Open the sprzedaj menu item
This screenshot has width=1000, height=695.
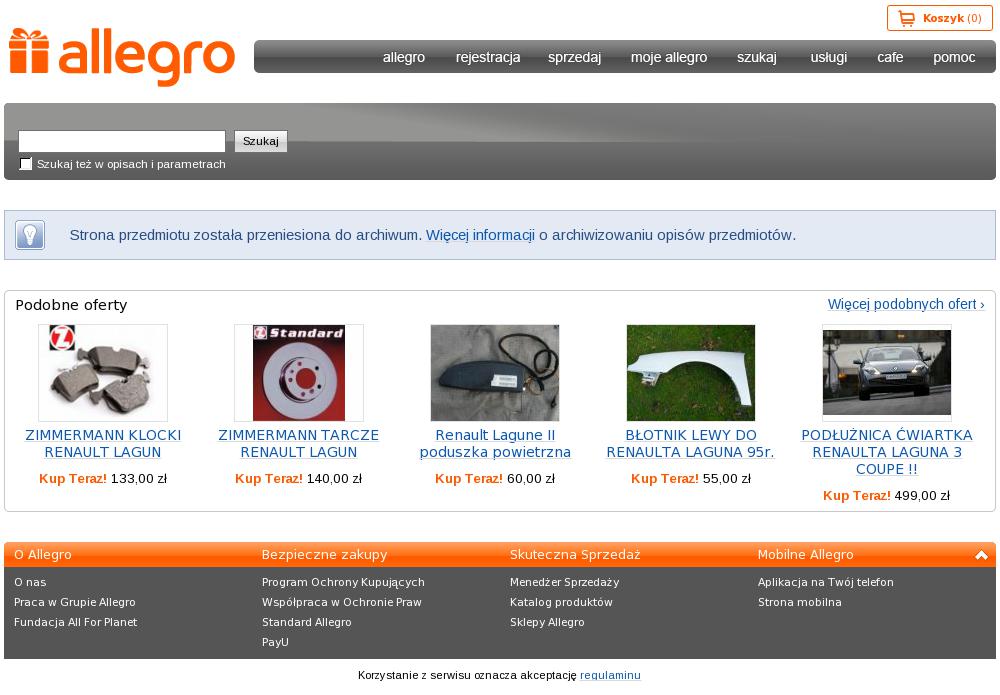click(x=575, y=57)
